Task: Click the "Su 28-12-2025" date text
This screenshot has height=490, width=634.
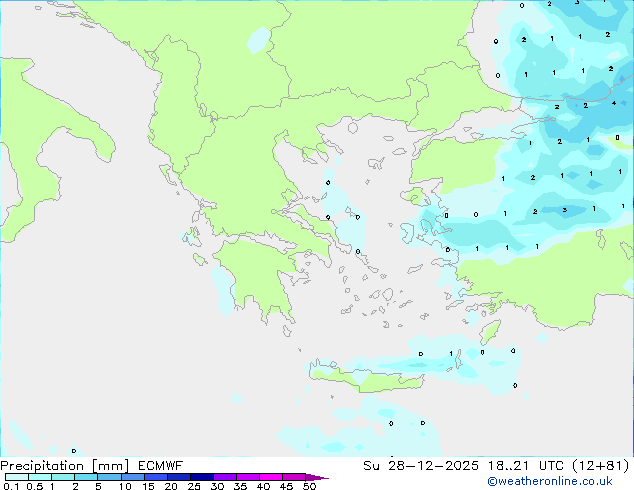Action: coord(421,466)
